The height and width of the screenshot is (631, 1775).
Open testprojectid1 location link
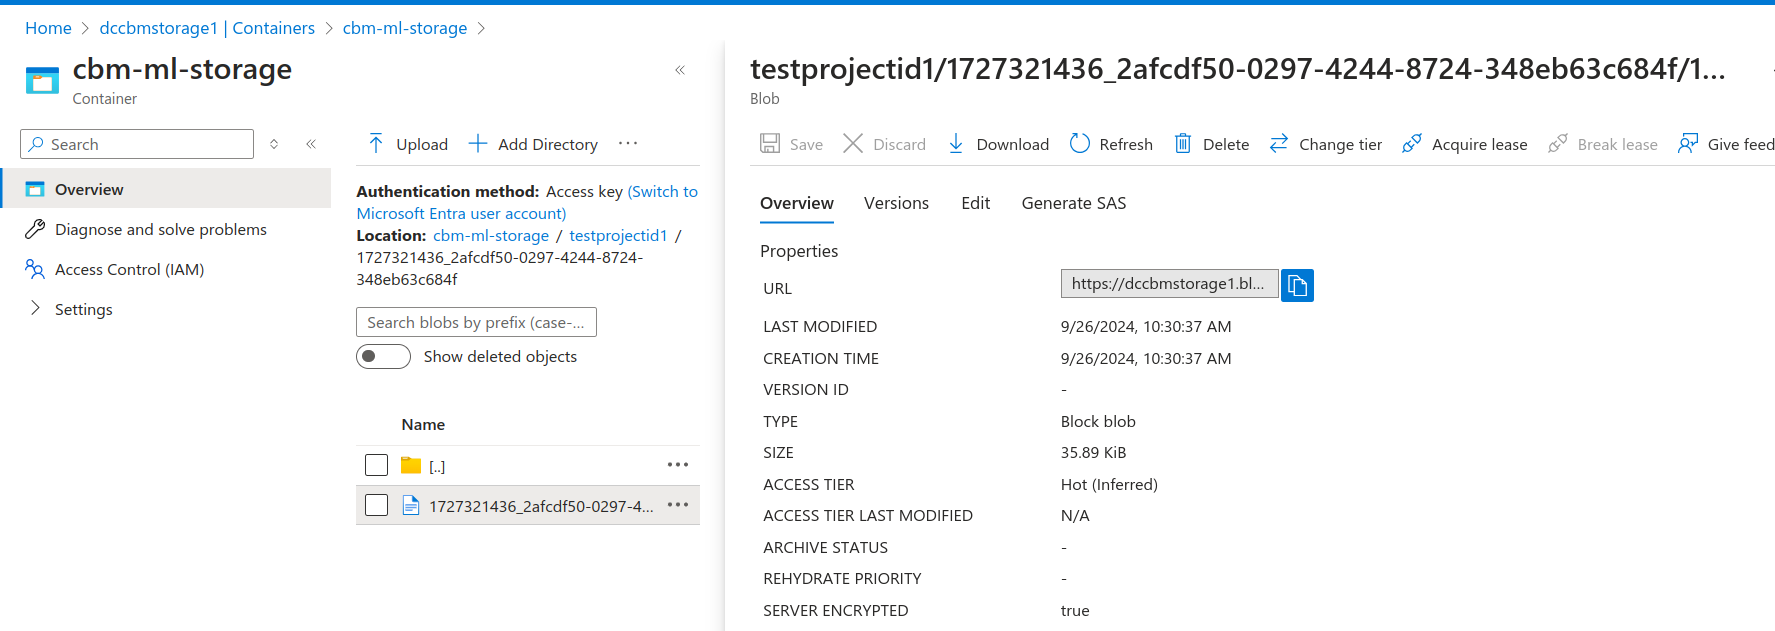point(618,236)
